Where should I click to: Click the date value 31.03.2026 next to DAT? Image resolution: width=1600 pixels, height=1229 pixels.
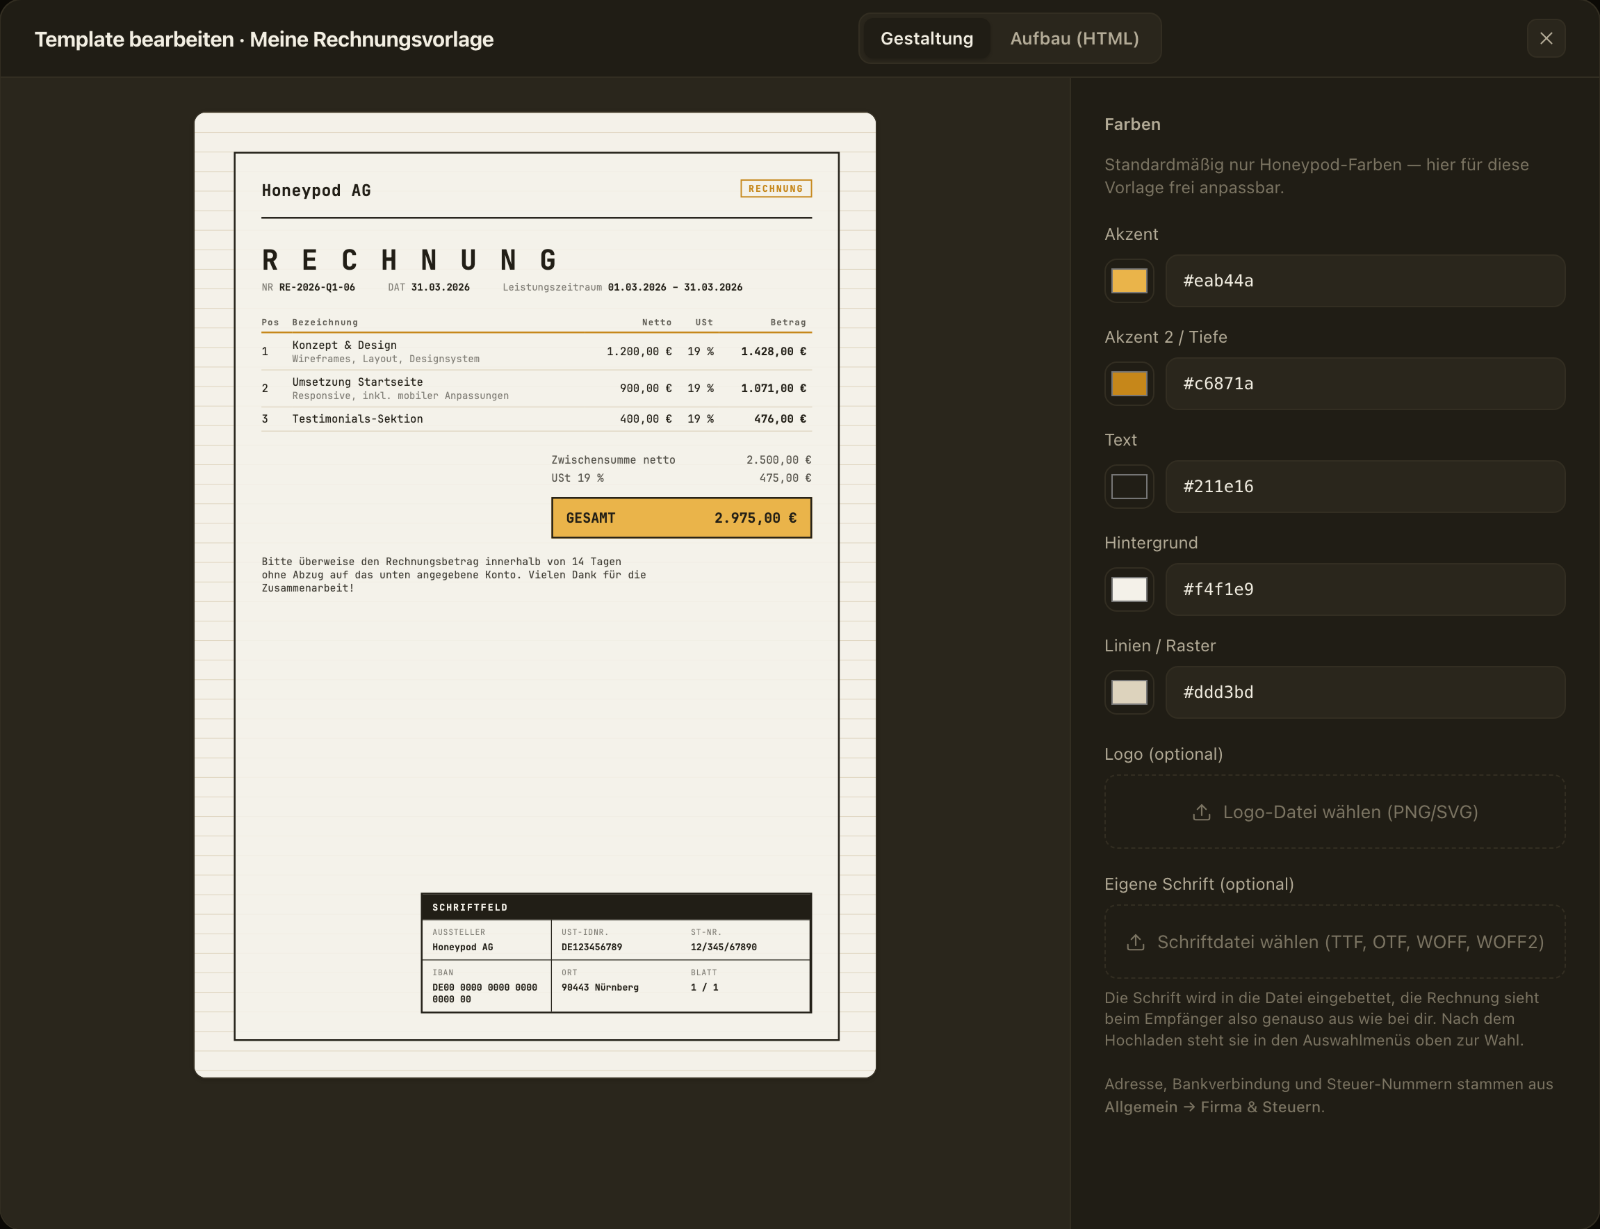click(440, 288)
